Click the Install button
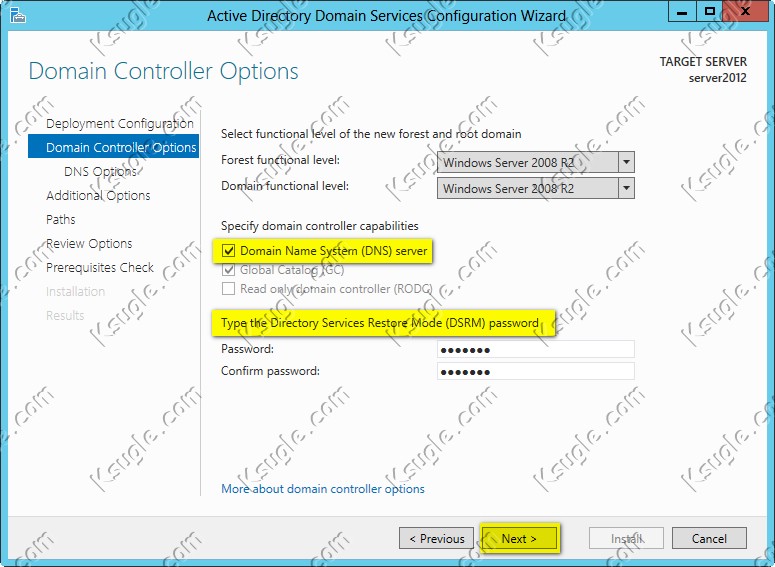The width and height of the screenshot is (775, 567). [x=626, y=538]
